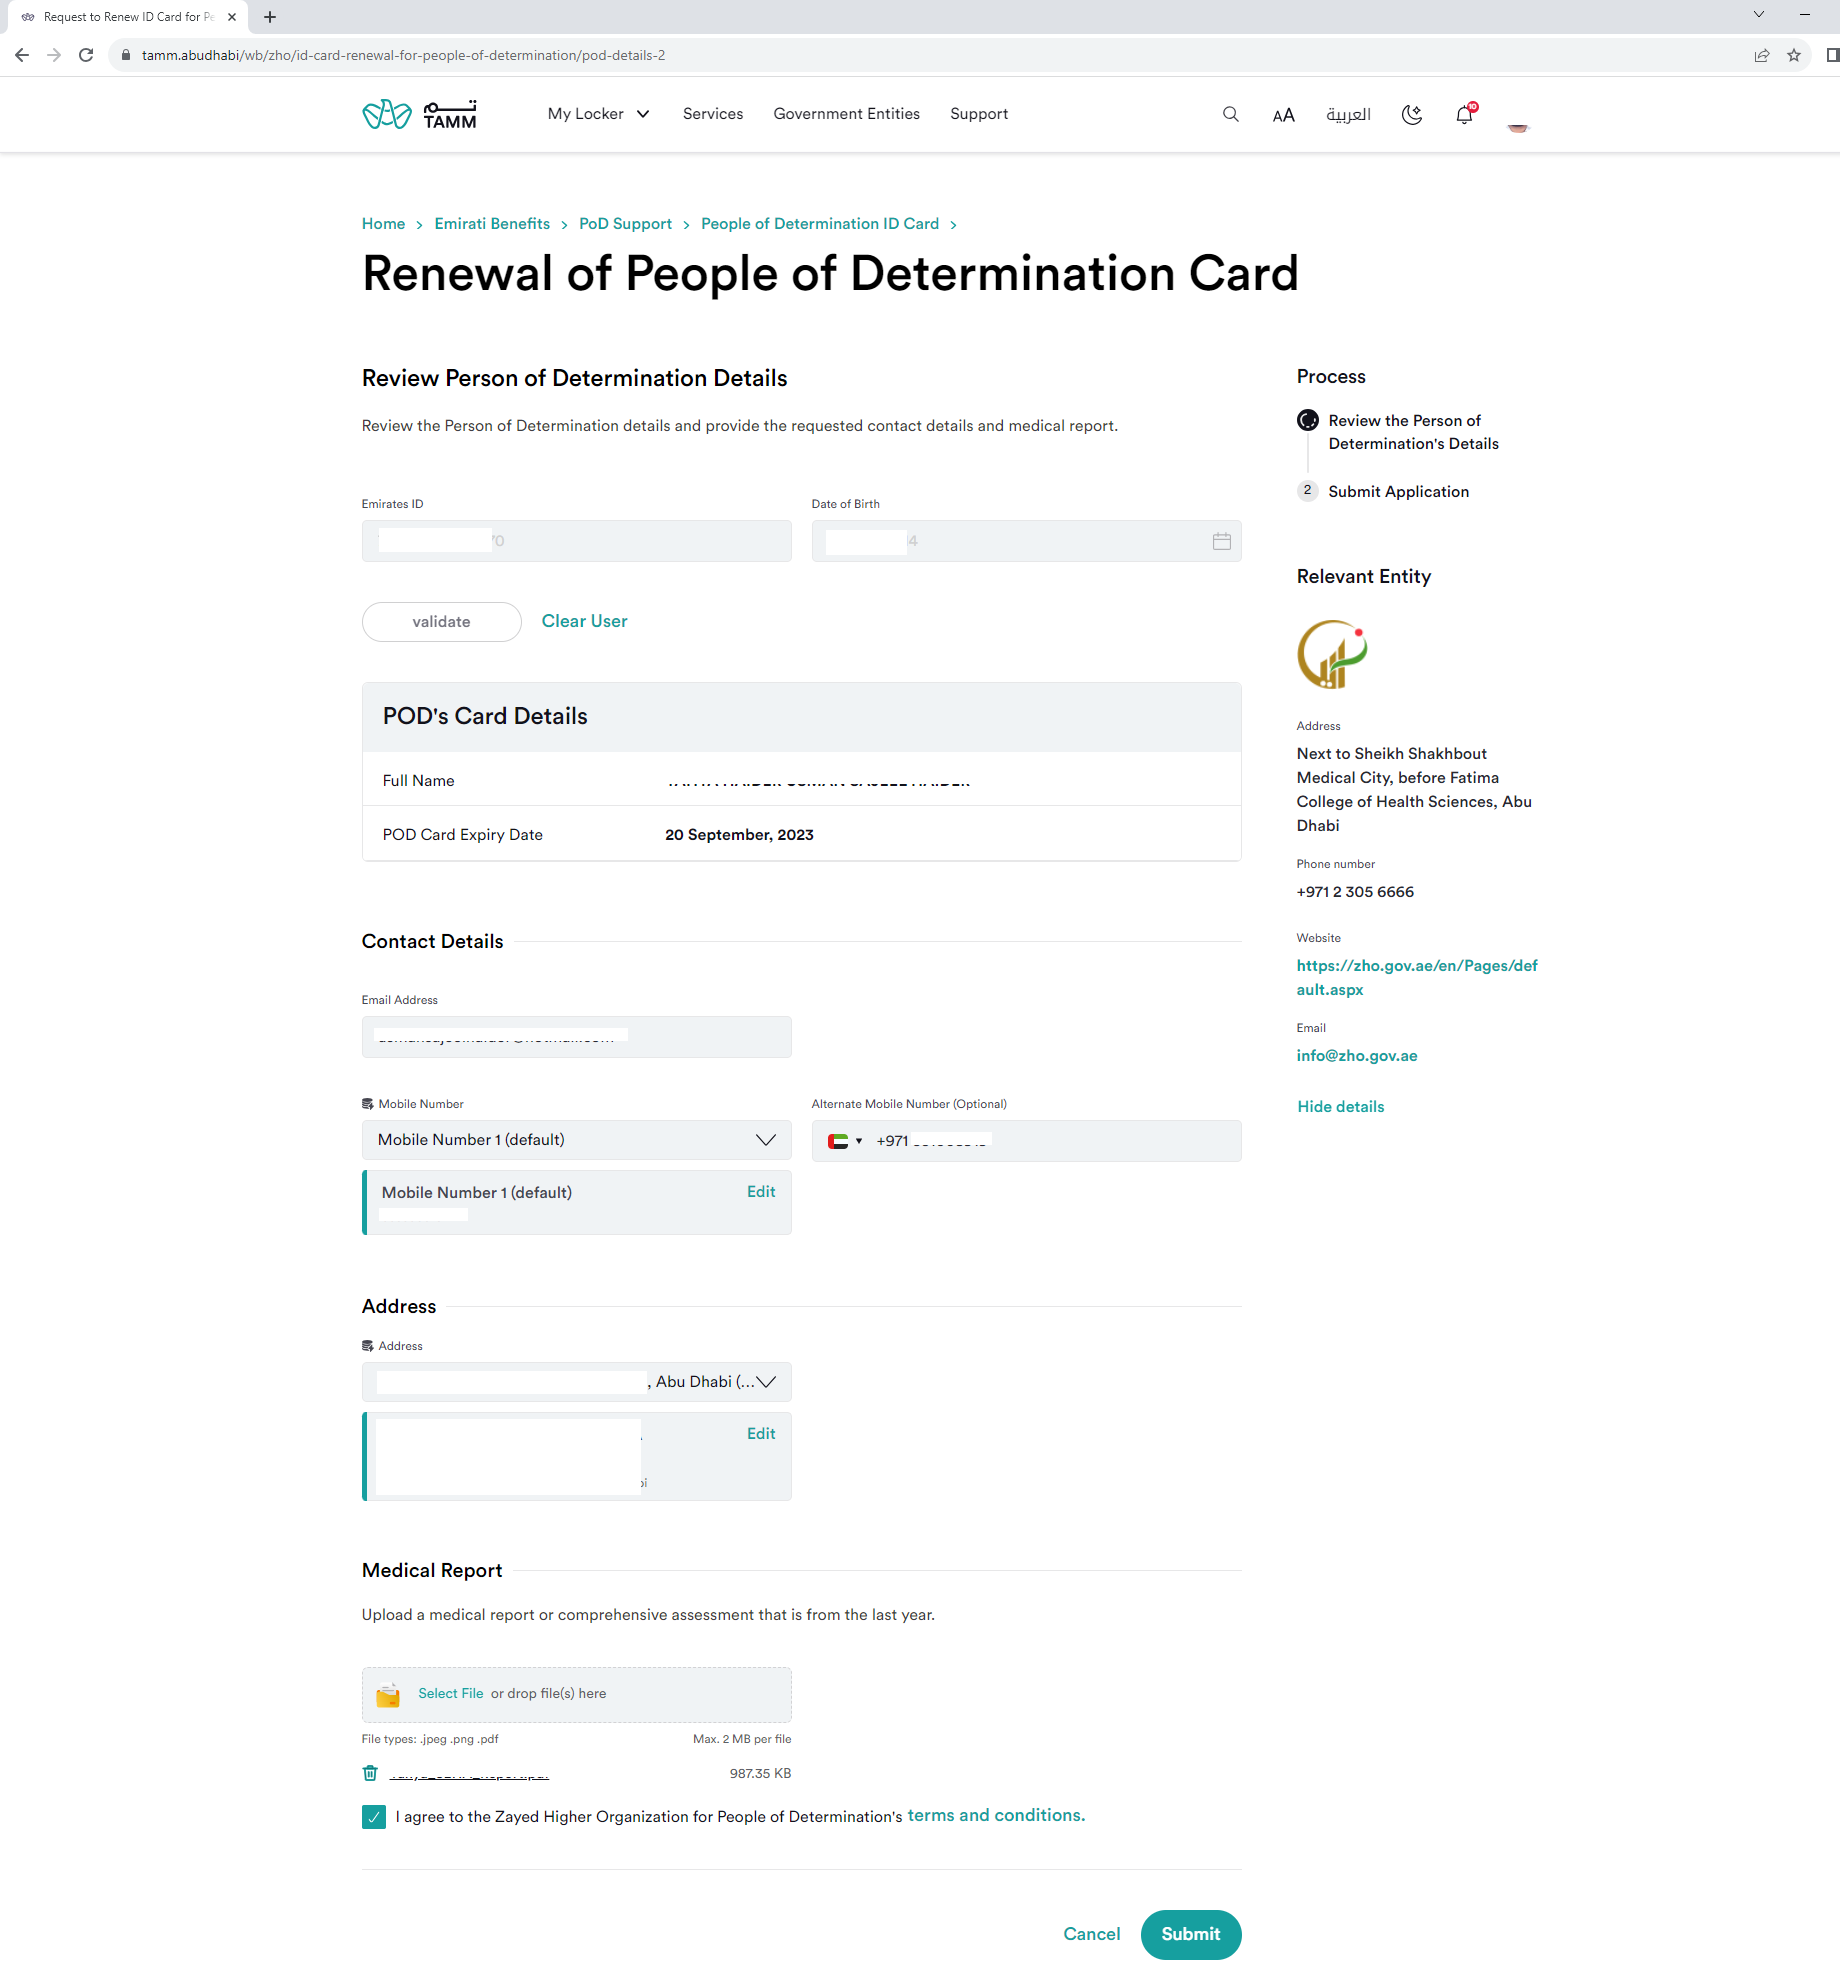Open country code flag selector
This screenshot has height=1974, width=1840.
(x=845, y=1141)
